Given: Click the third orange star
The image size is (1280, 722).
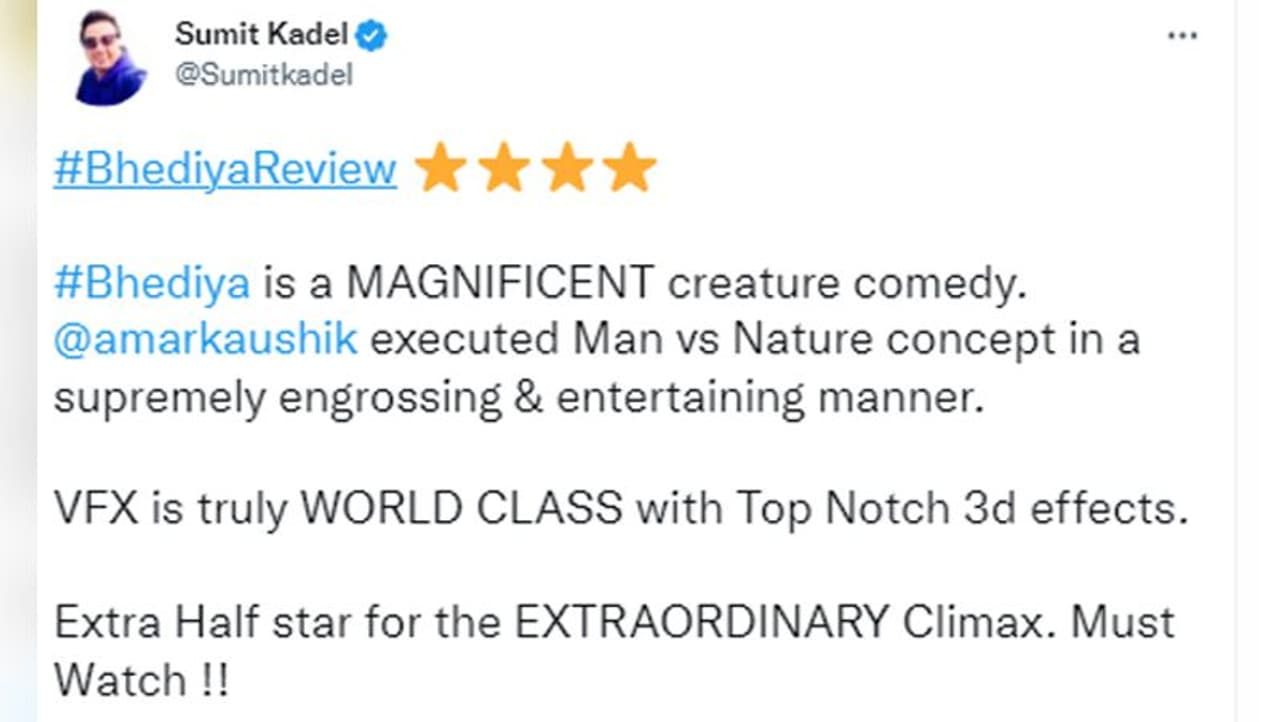Looking at the screenshot, I should [x=567, y=168].
